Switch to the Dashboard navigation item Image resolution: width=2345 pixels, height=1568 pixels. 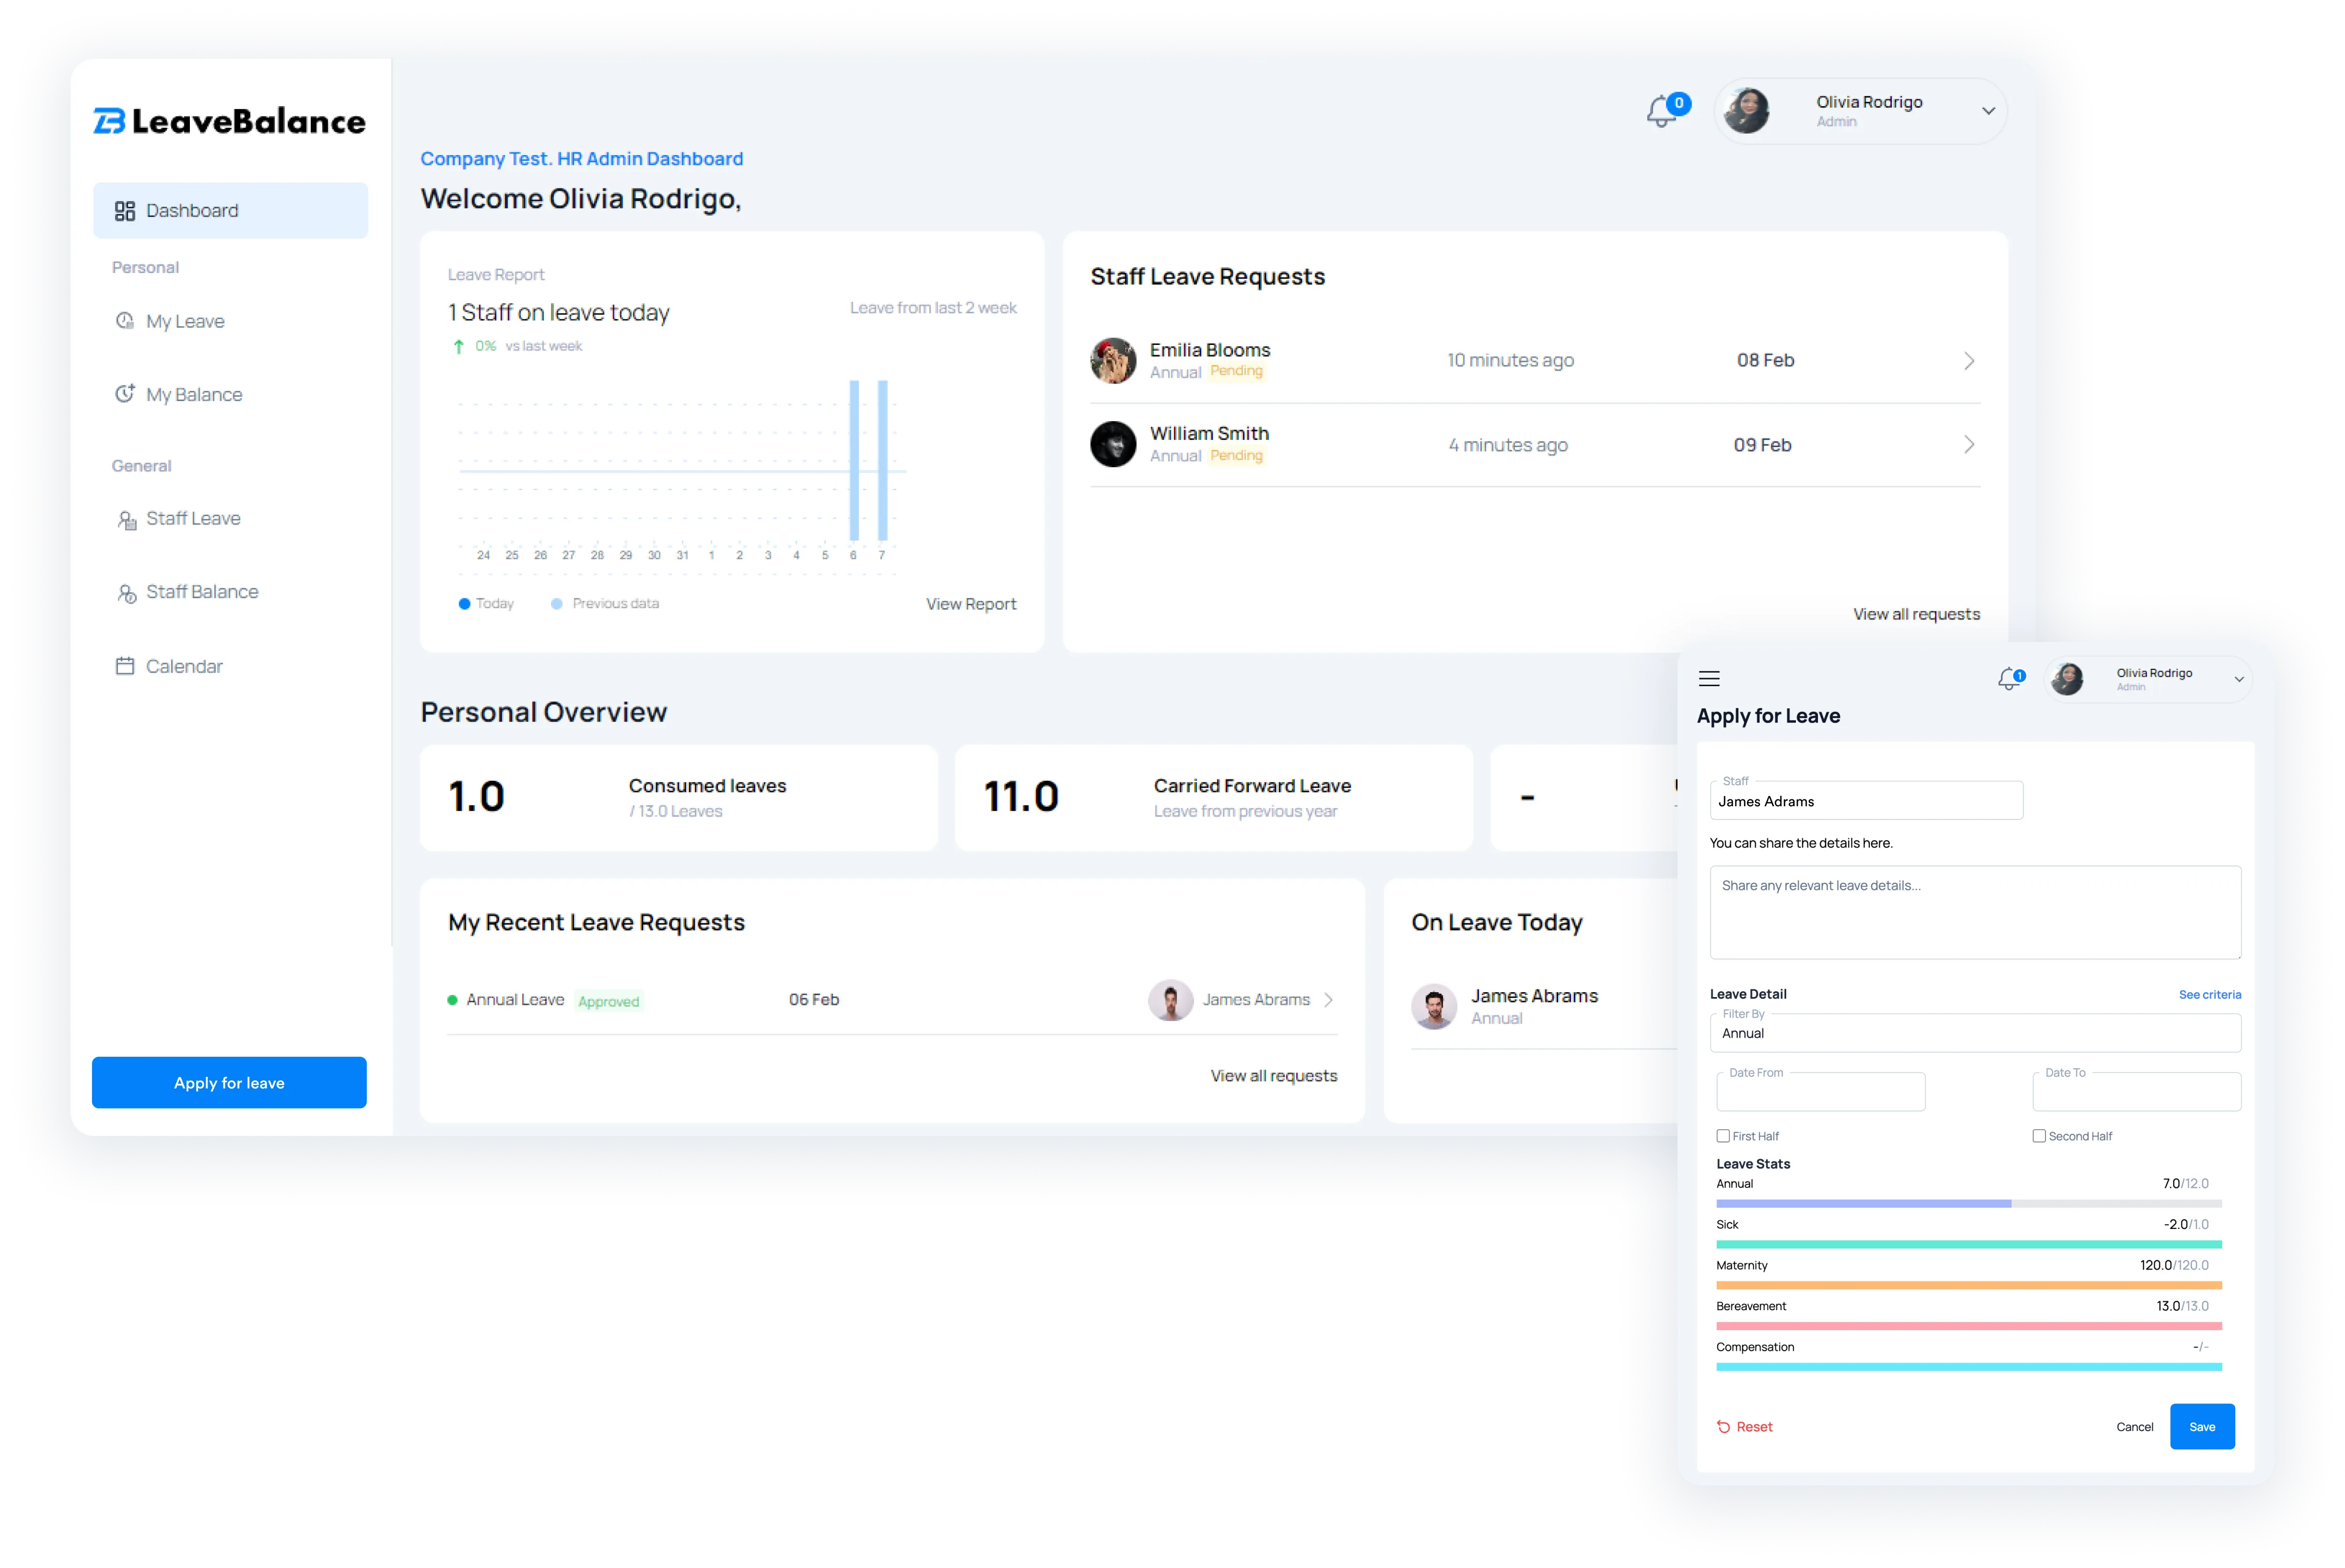191,210
